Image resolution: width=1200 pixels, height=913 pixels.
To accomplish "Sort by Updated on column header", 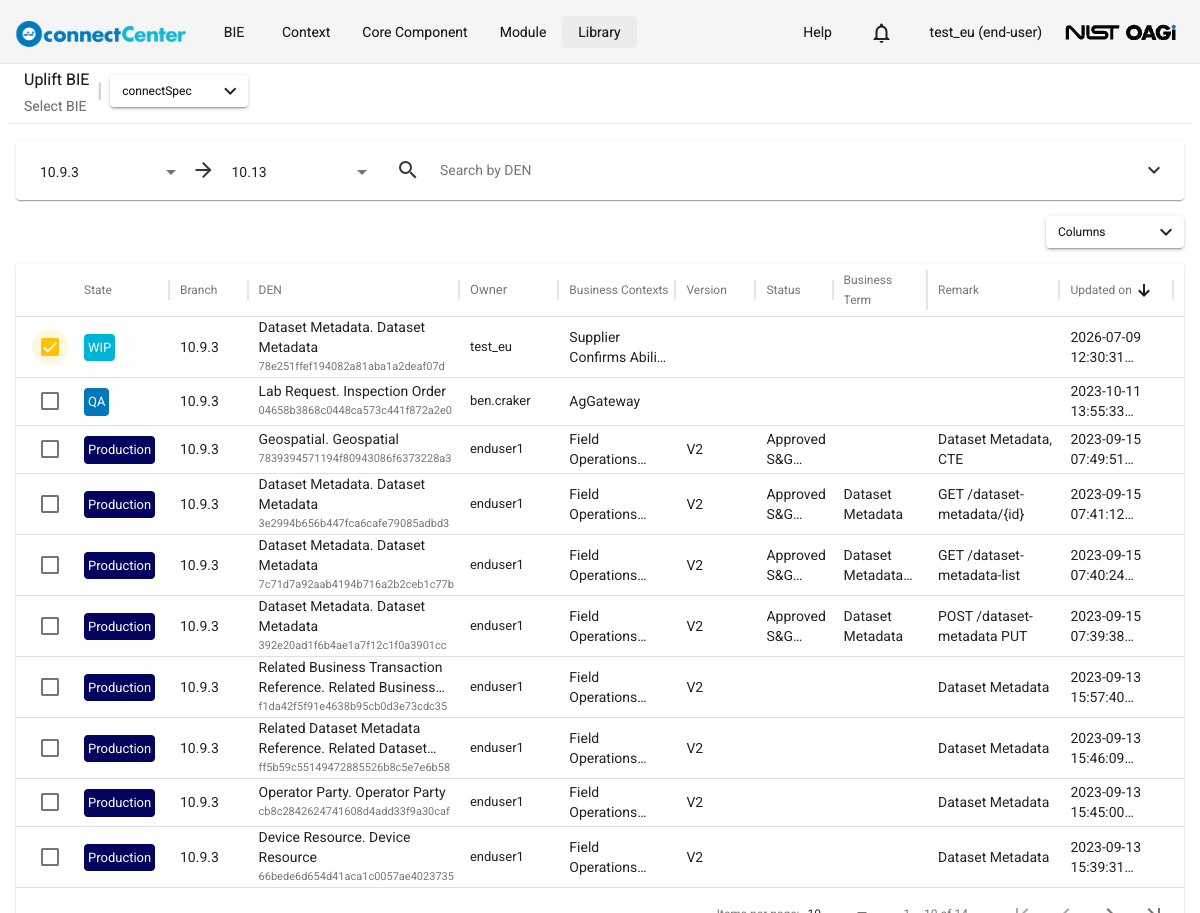I will [x=1101, y=290].
